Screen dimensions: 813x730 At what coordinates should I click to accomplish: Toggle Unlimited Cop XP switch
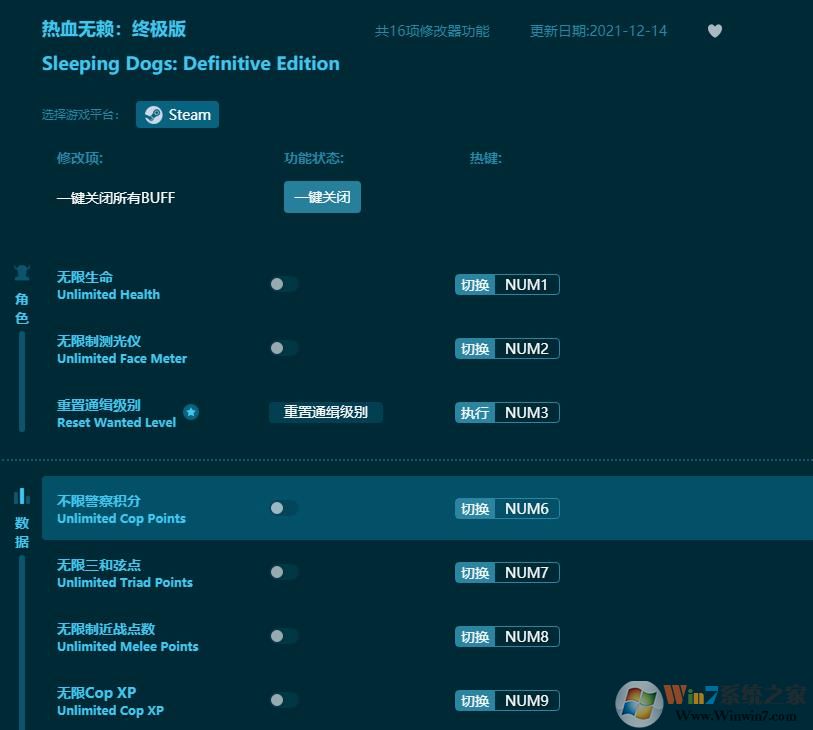click(x=284, y=700)
